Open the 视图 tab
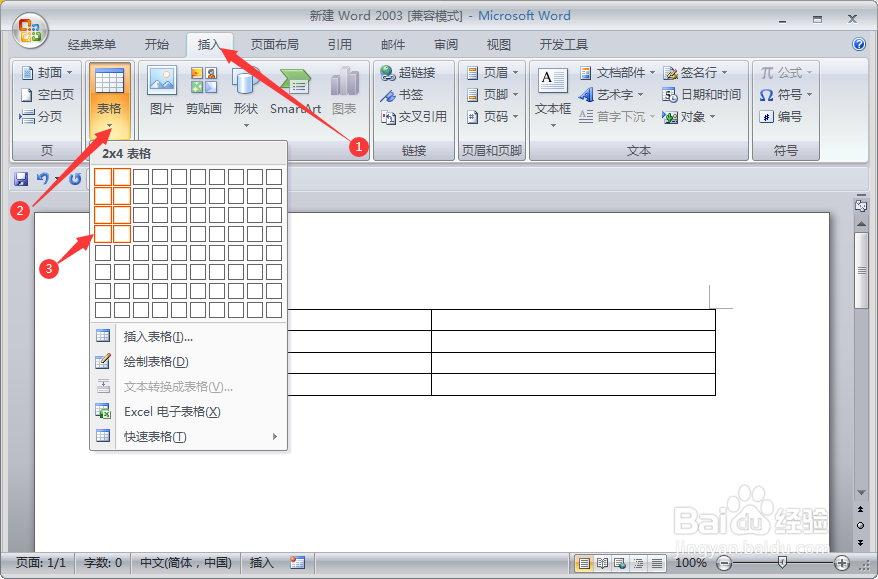The width and height of the screenshot is (878, 579). [498, 45]
